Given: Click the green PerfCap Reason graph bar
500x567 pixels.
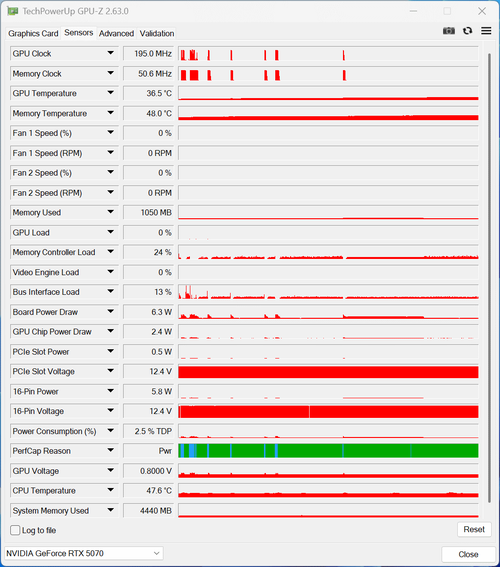Looking at the screenshot, I should point(328,451).
